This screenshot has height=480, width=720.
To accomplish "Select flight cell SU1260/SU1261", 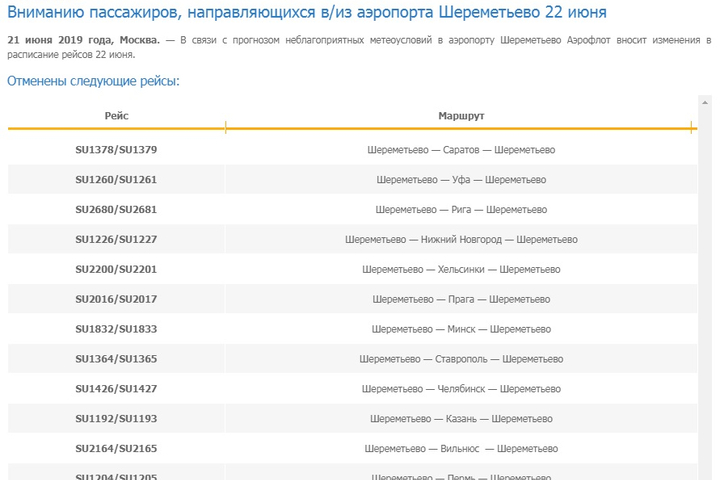I will pyautogui.click(x=116, y=180).
